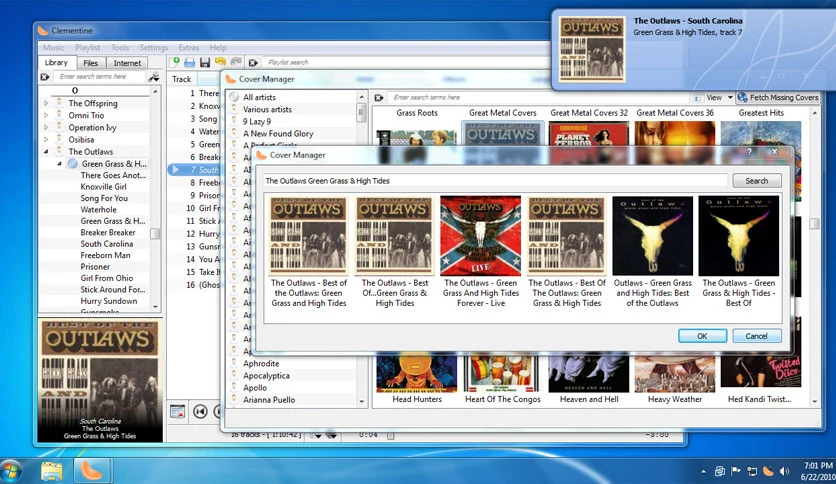Select the 'Best Of...Green Grass & High Tides' cover

click(x=395, y=236)
